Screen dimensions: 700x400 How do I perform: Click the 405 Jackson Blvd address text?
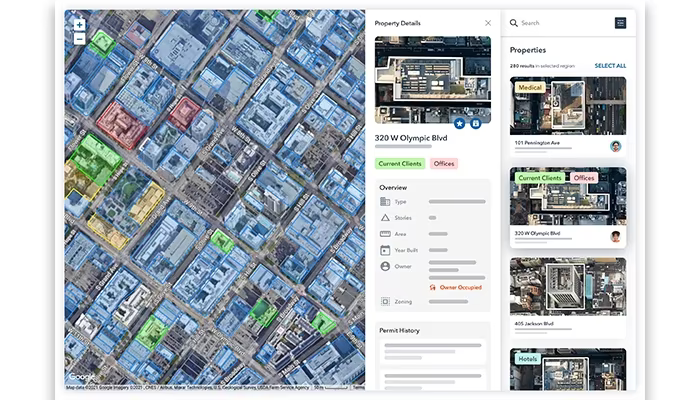(534, 324)
